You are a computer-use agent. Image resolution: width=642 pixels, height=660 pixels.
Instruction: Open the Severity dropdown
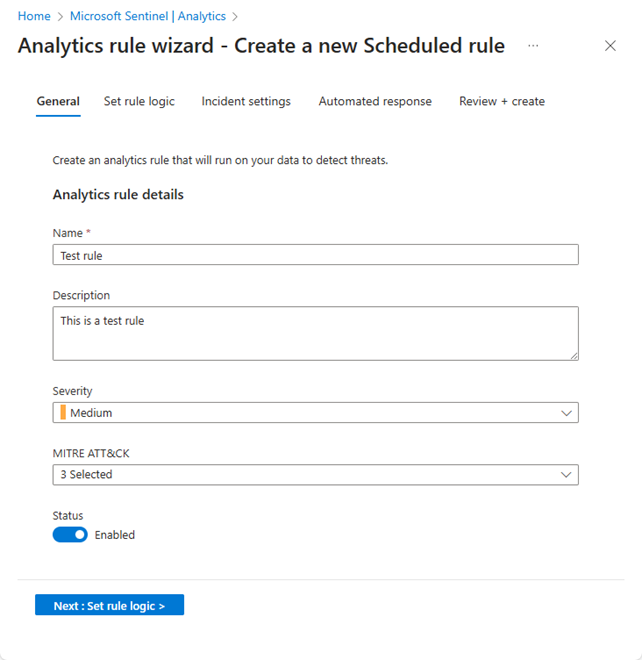coord(315,413)
